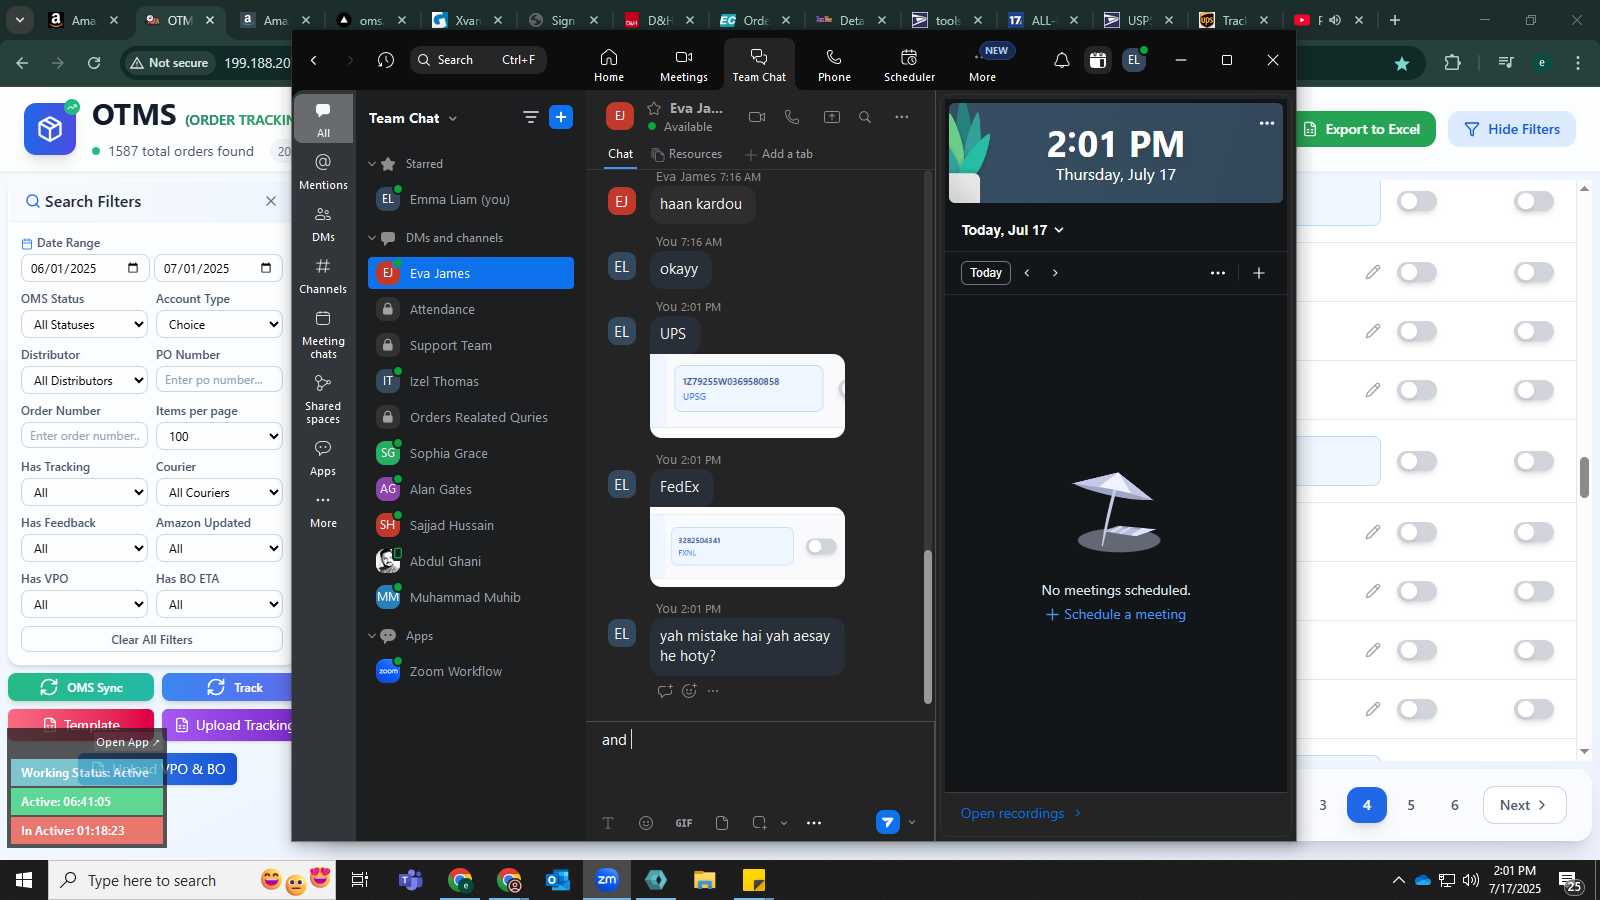
Task: Open Channels in chat sidebar
Action: (x=323, y=276)
